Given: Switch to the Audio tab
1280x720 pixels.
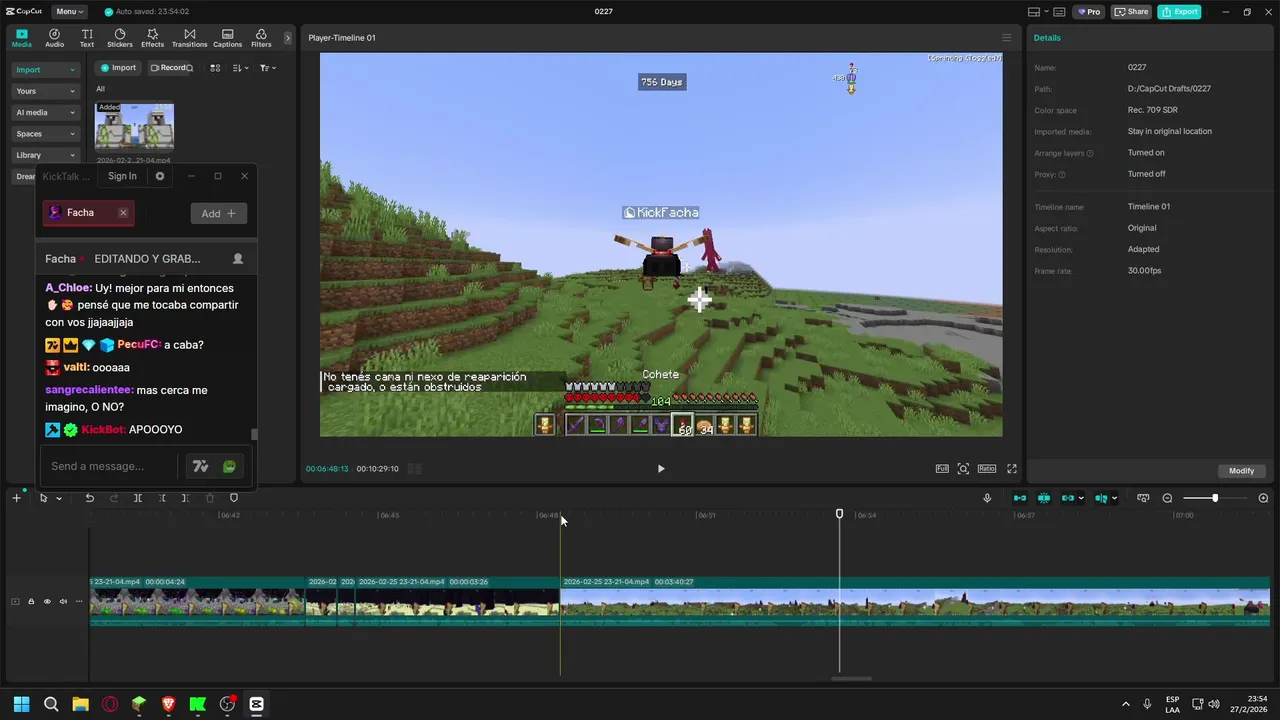Looking at the screenshot, I should click(54, 38).
